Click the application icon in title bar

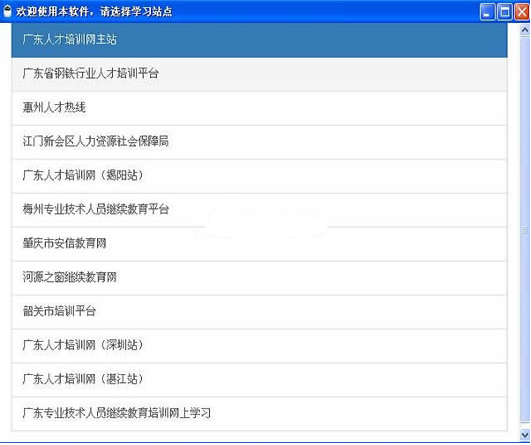[7, 12]
